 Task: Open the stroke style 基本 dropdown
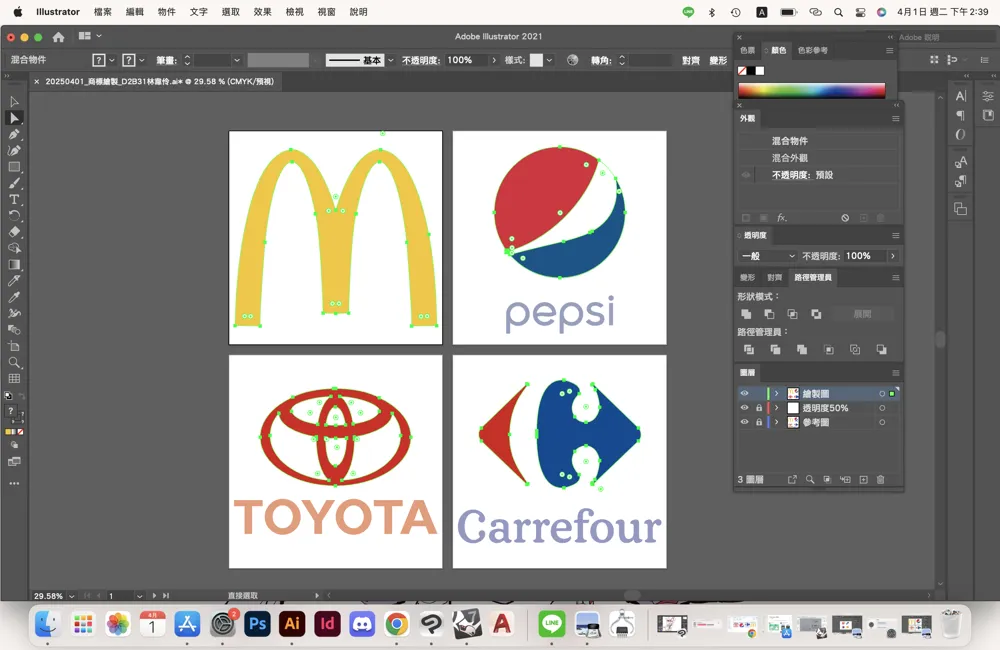(x=390, y=60)
